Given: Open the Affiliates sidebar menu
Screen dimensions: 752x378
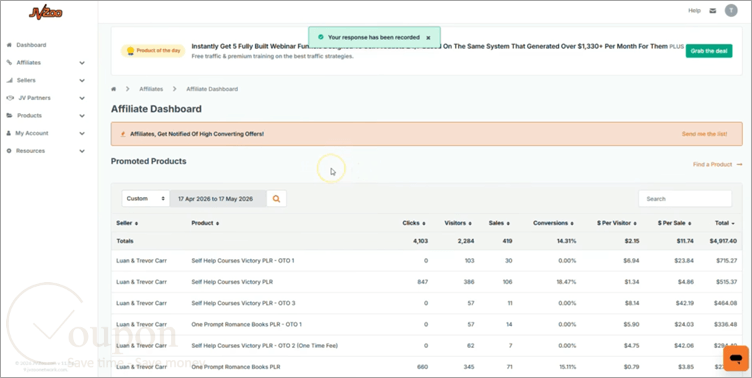Looking at the screenshot, I should [28, 63].
